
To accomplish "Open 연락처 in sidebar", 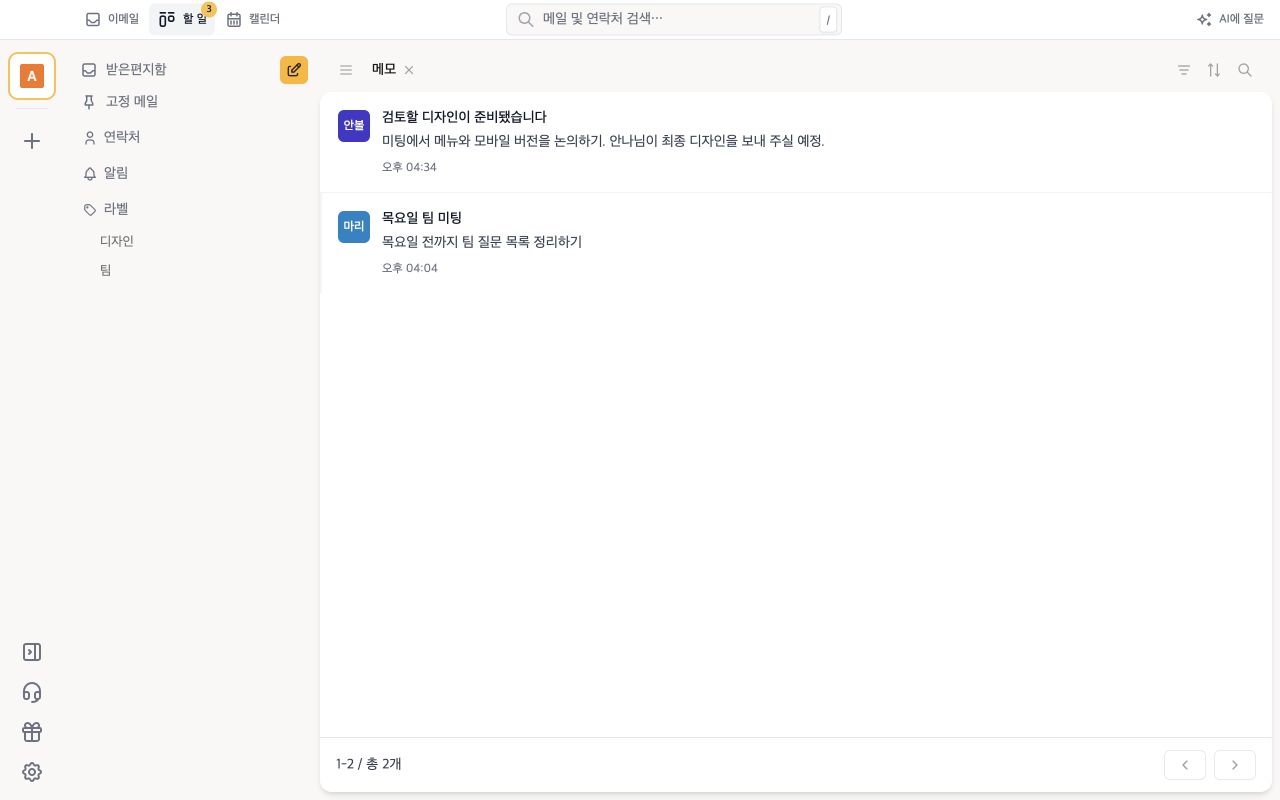I will (x=111, y=137).
